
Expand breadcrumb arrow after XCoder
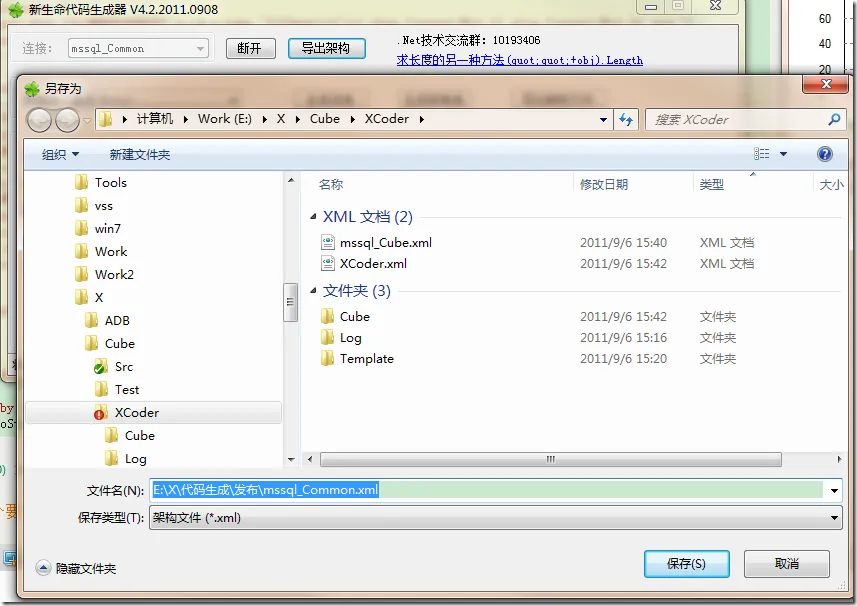coord(422,119)
